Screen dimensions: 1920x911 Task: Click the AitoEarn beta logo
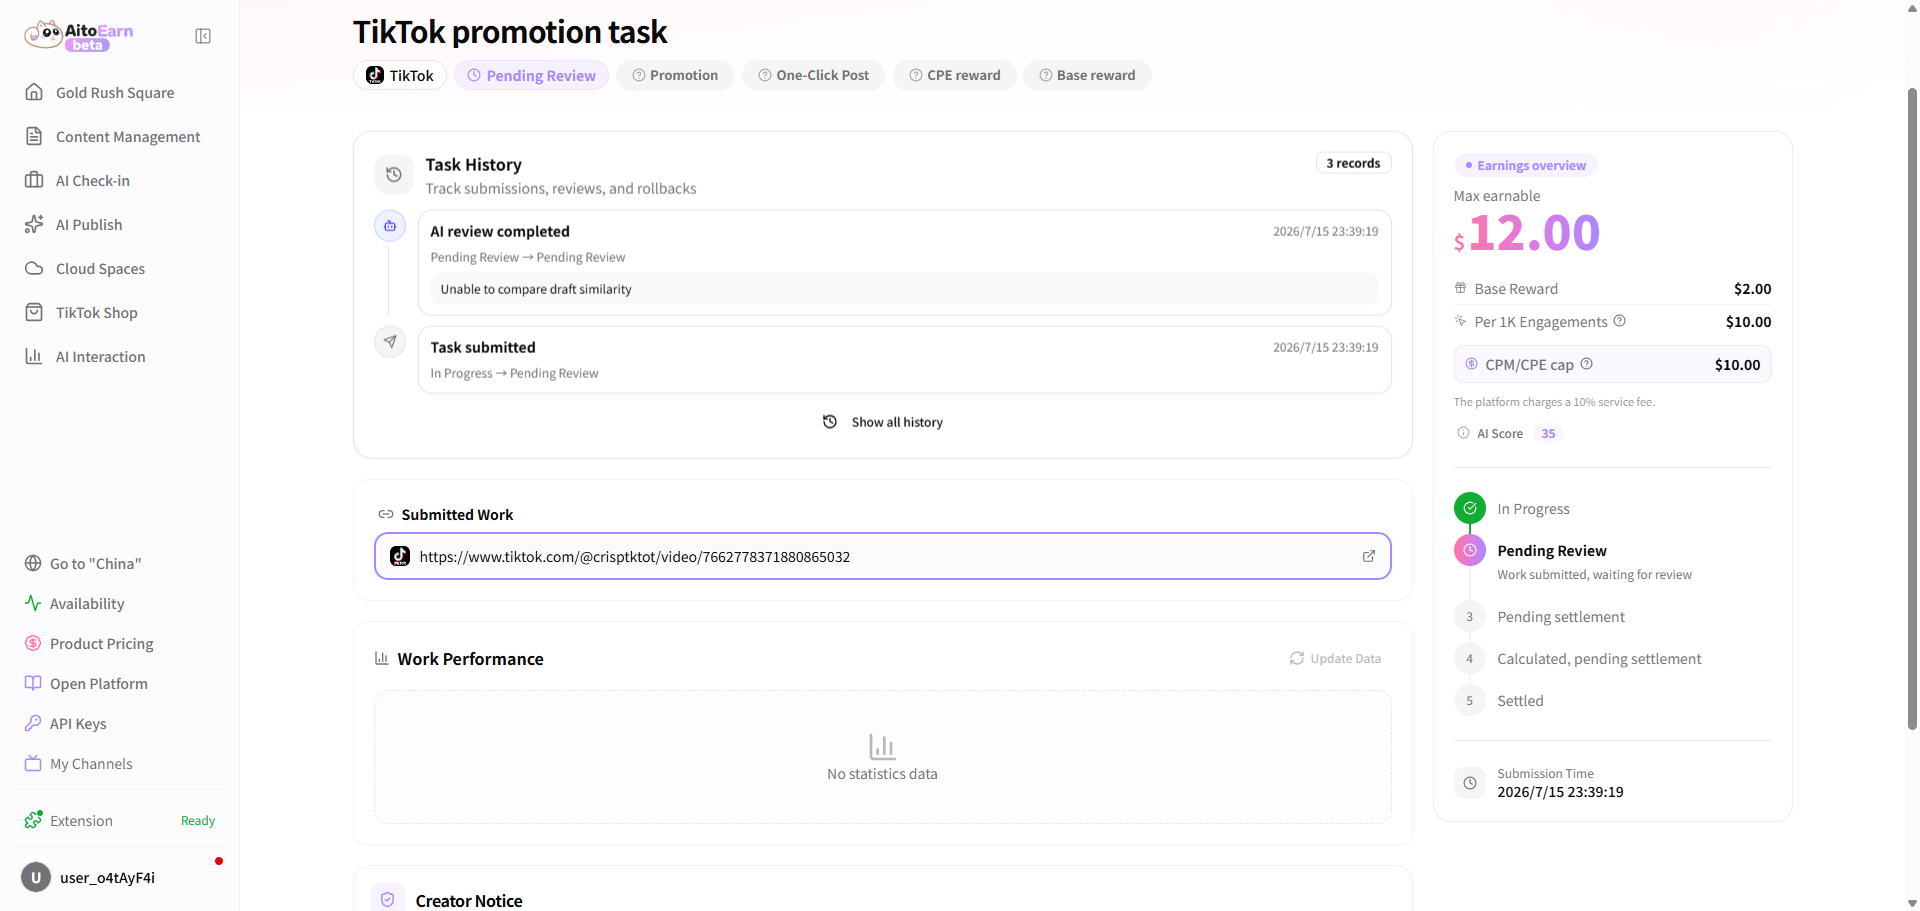coord(79,36)
